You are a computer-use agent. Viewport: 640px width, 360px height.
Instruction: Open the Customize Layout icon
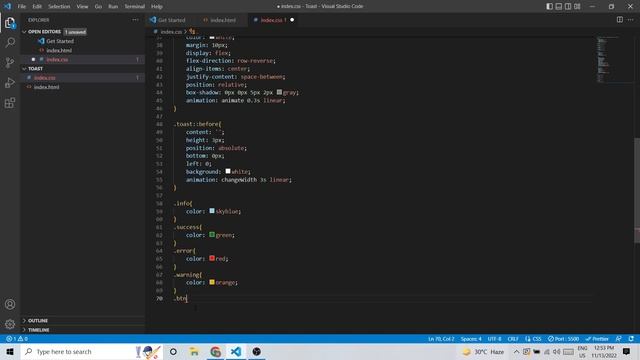[577, 7]
